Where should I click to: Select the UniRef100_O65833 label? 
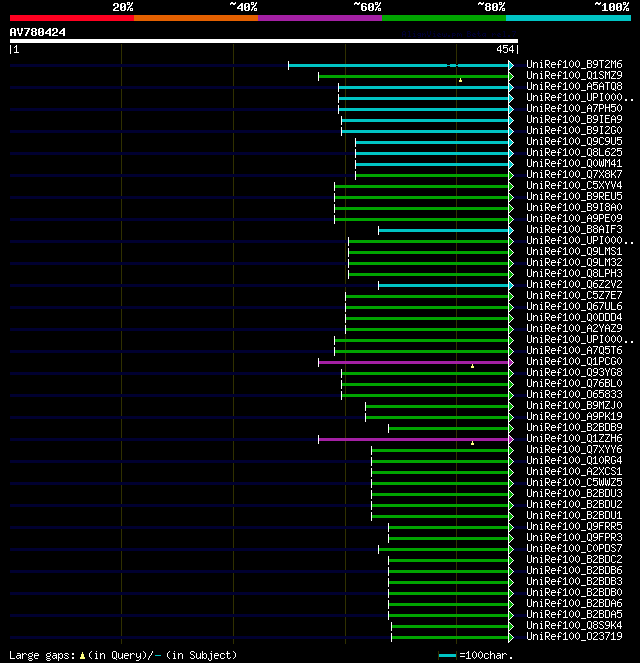coord(574,394)
